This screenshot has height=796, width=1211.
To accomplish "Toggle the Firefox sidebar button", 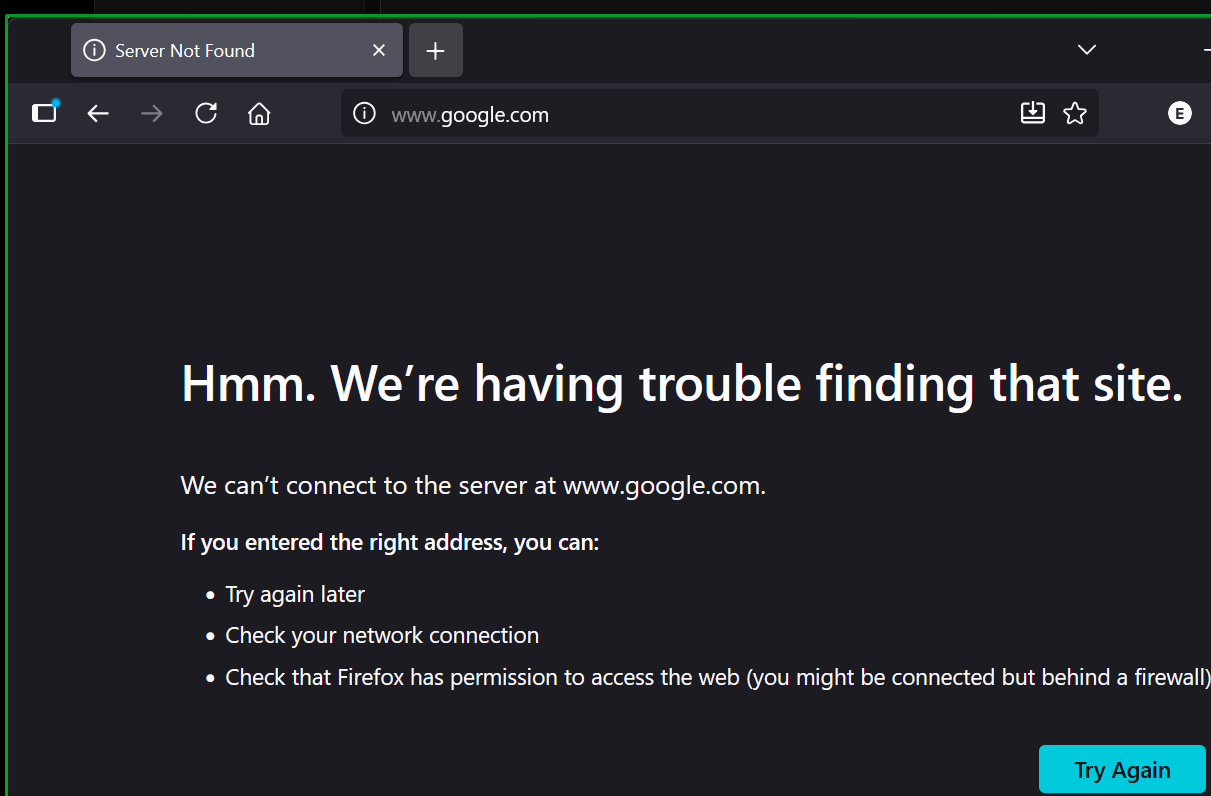I will click(44, 113).
